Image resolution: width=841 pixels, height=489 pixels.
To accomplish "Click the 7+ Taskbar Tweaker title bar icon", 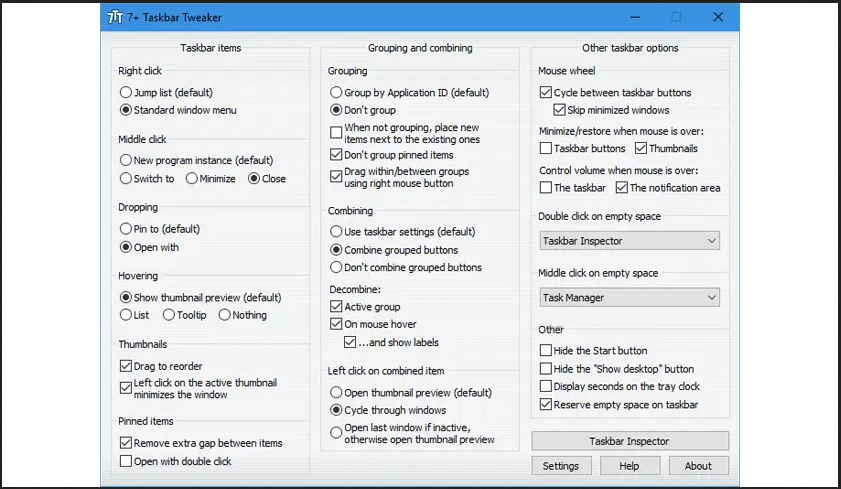I will (x=116, y=17).
